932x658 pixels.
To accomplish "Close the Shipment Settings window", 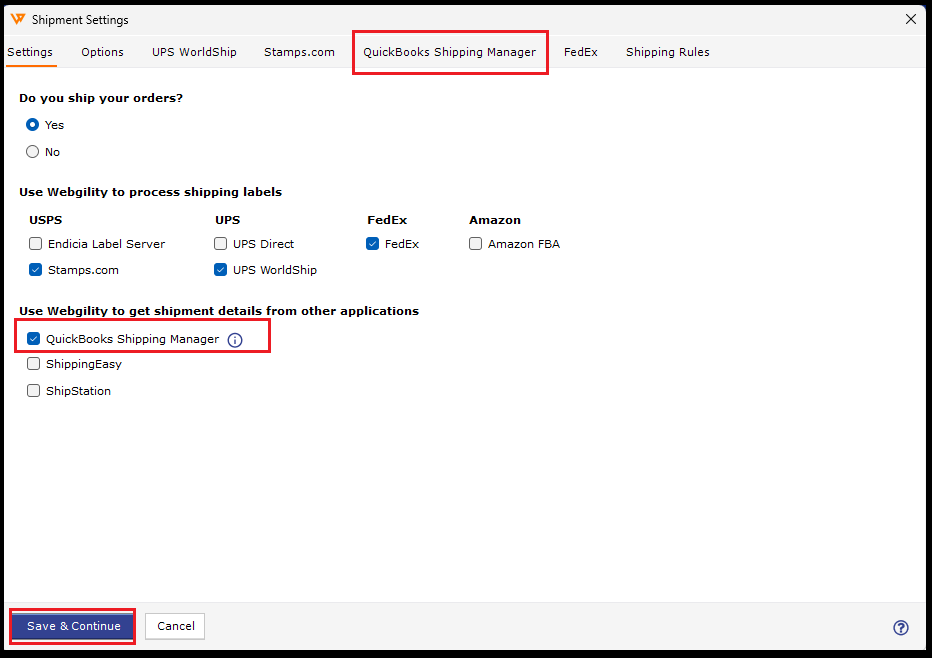I will tap(910, 19).
